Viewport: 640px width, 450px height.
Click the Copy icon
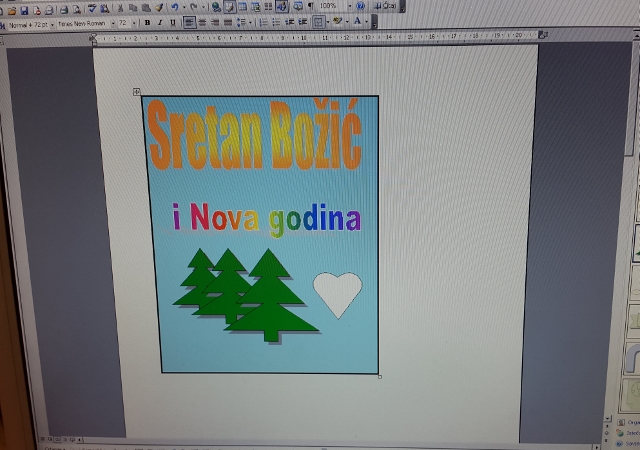[x=133, y=8]
